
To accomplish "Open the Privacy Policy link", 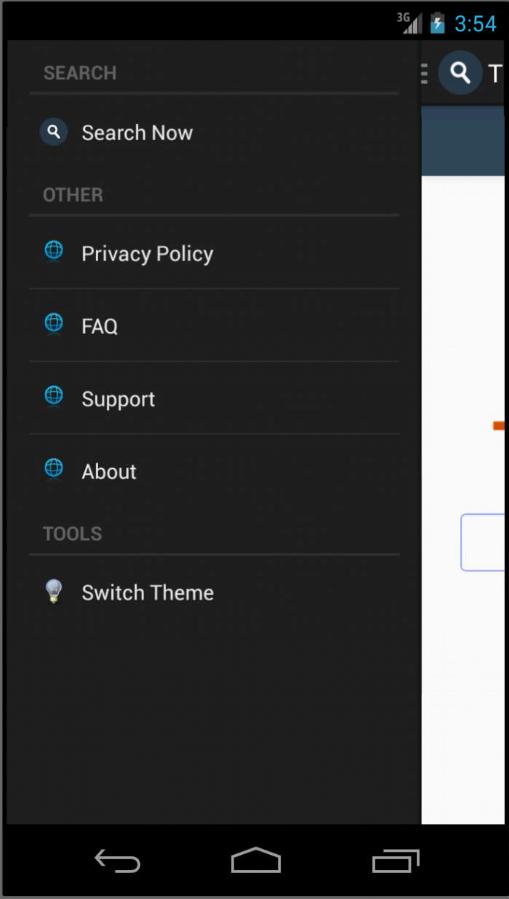I will click(x=214, y=253).
